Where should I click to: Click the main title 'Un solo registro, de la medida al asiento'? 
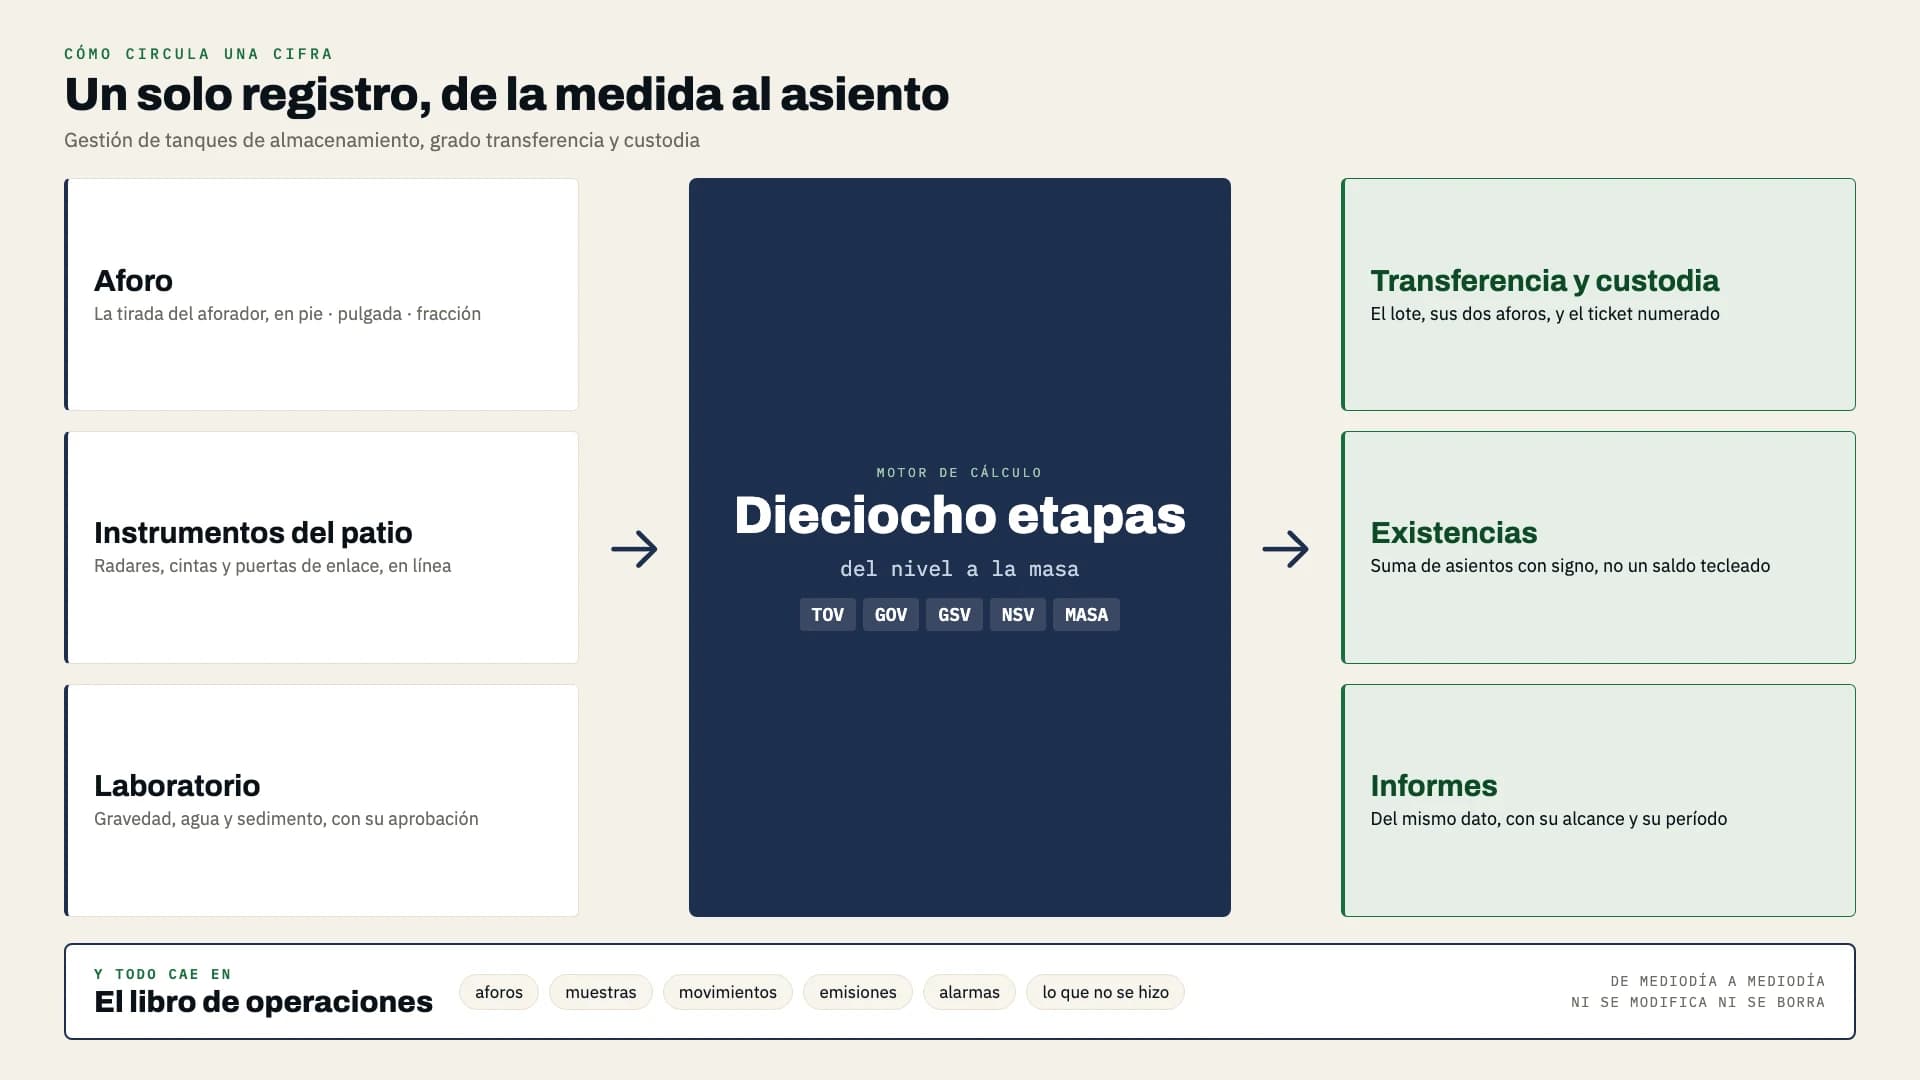pyautogui.click(x=507, y=95)
